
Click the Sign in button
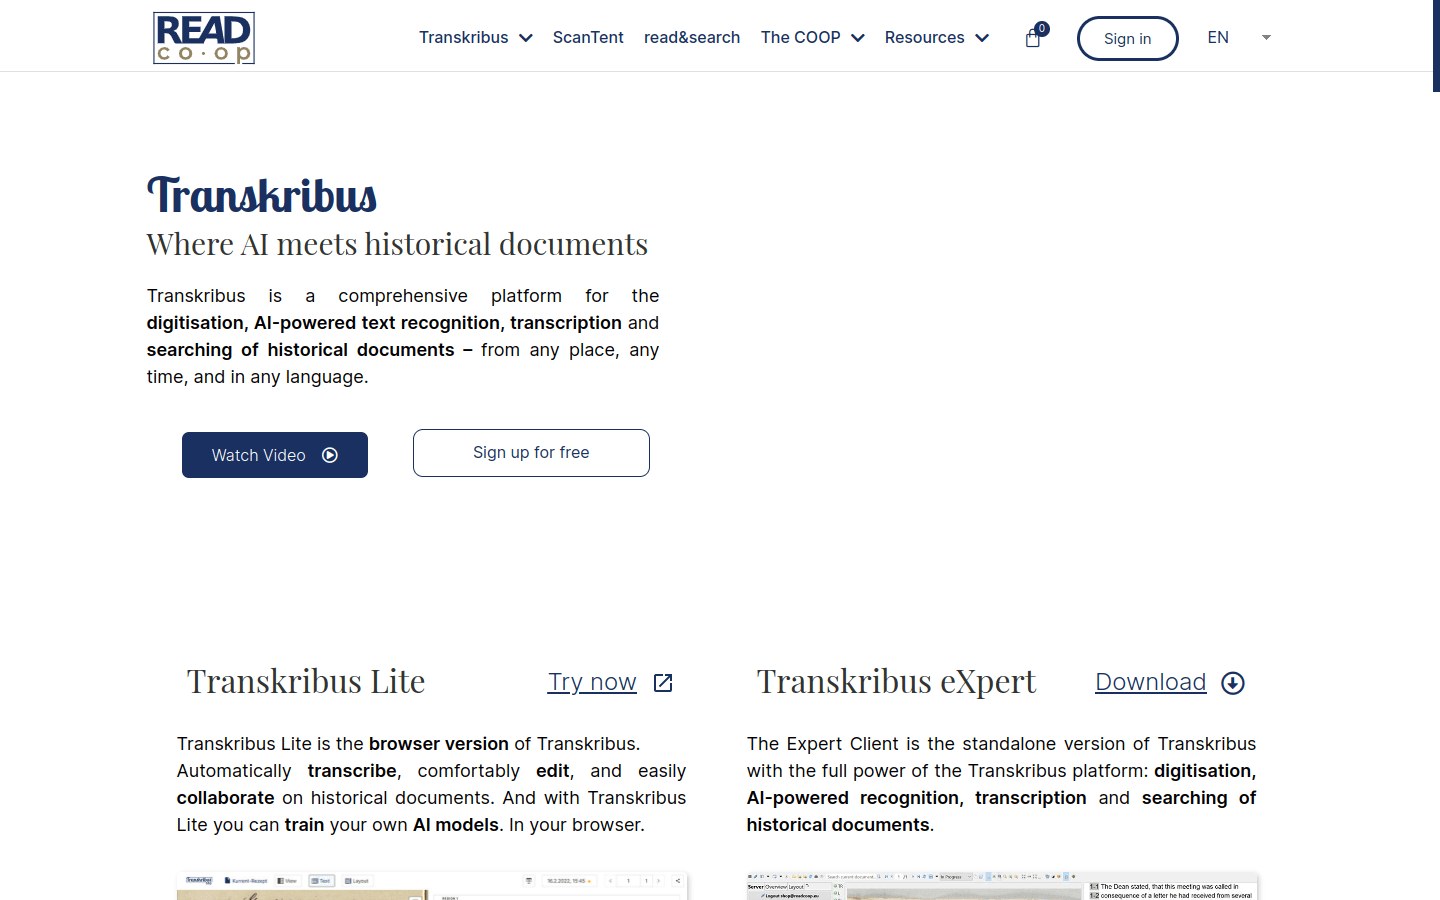coord(1127,38)
